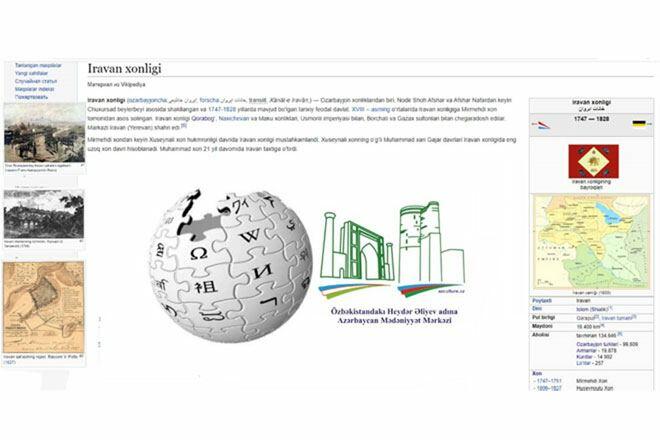Open the 'Yangi sahifalar' sidebar link
Viewport: 660px width, 440px height.
[31, 73]
